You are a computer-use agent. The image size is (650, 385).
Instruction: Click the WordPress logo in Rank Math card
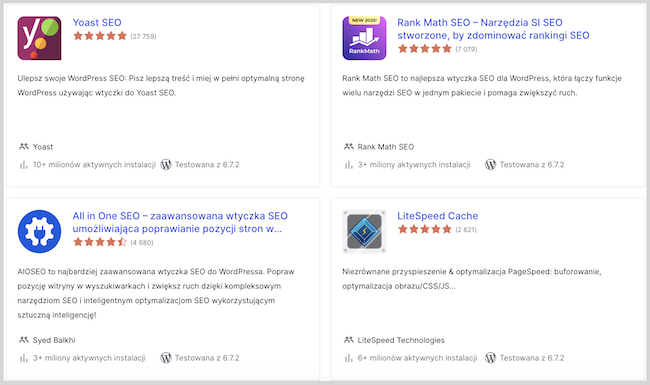click(490, 165)
